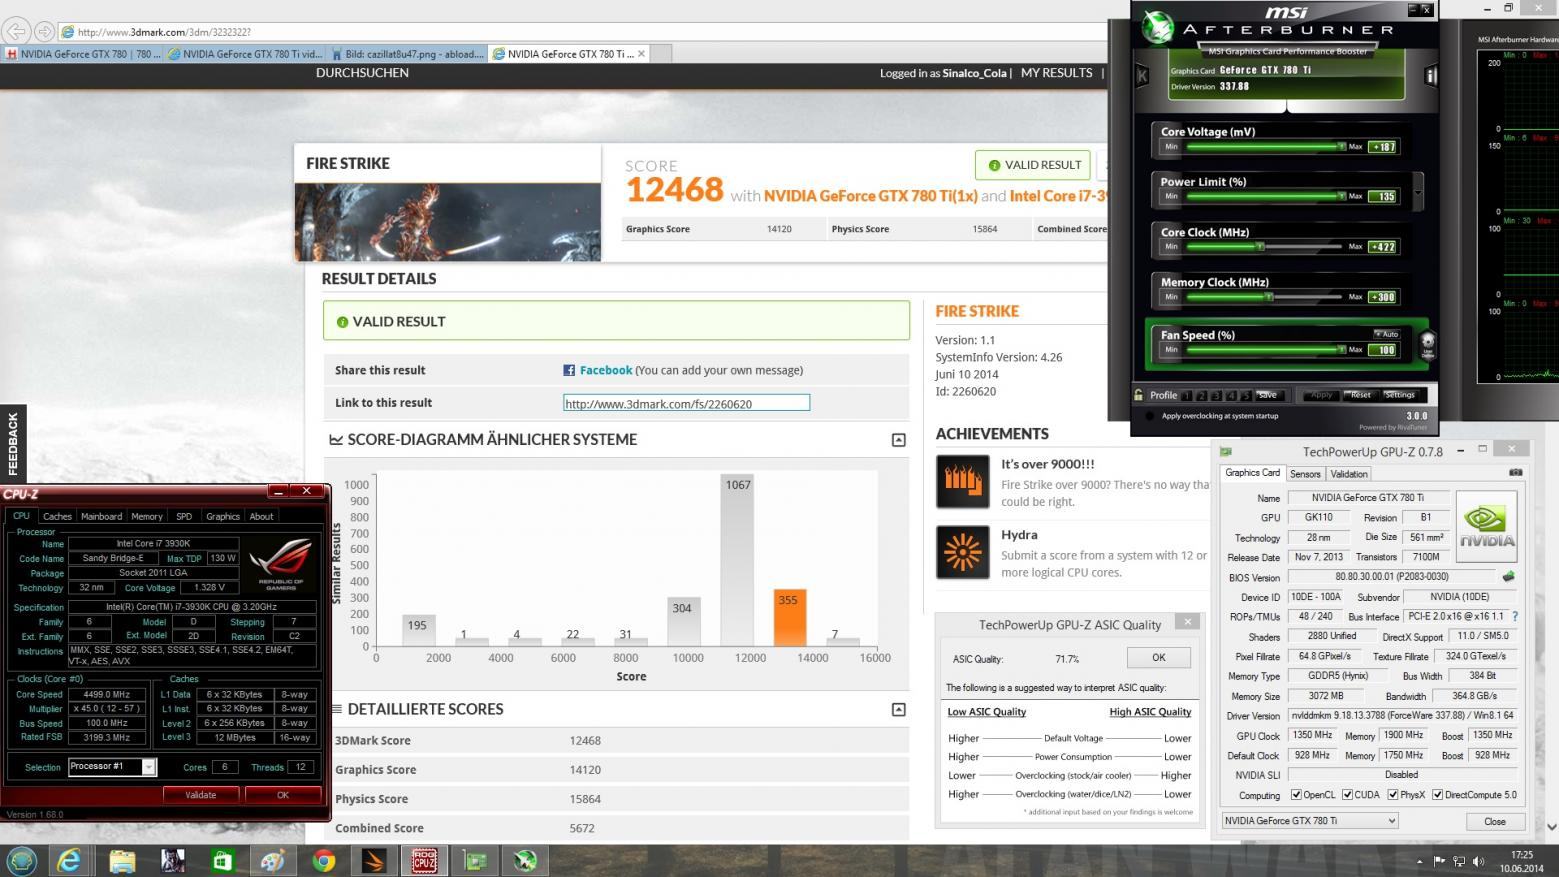Switch to MSI Afterburner on the taskbar
Screen dimensions: 1559x877
[x=525, y=860]
